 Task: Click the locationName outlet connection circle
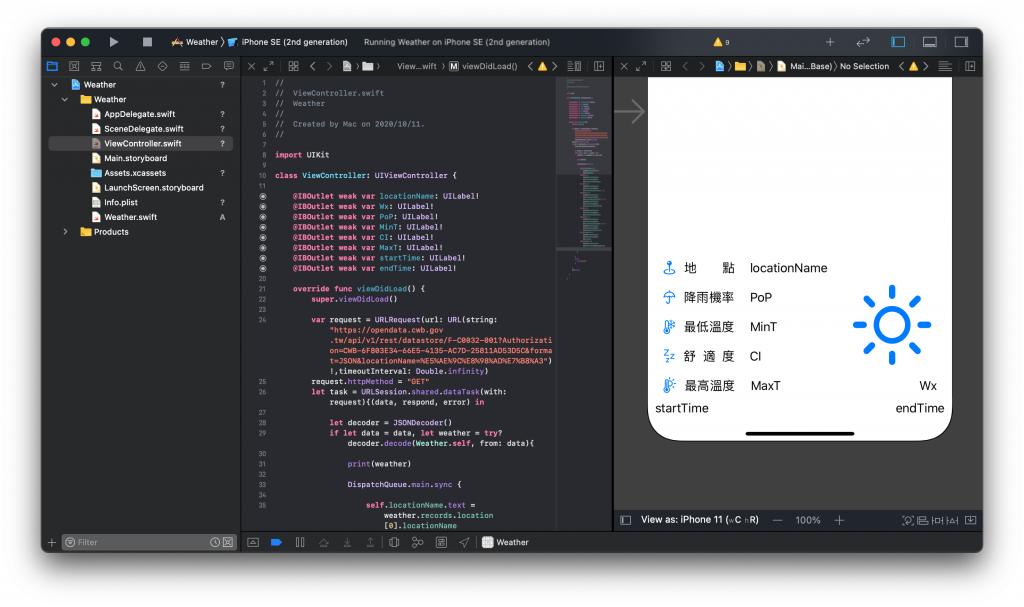point(263,196)
